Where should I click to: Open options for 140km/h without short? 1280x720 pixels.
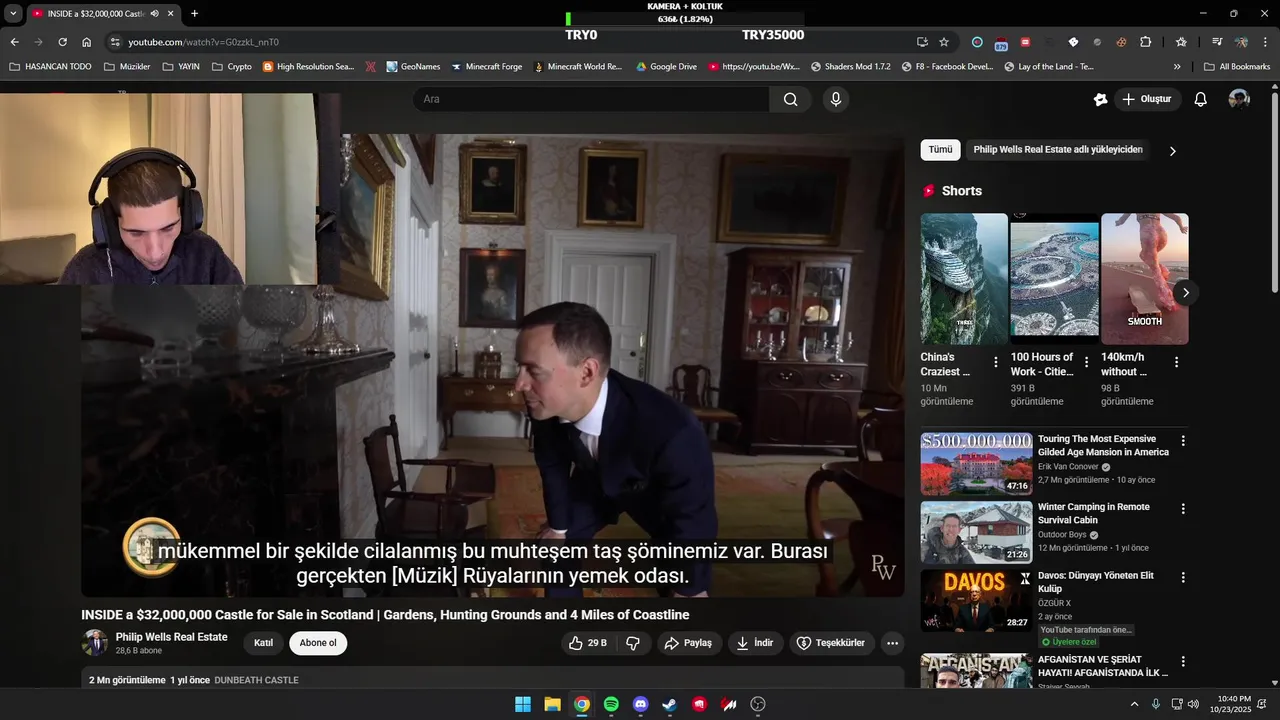pyautogui.click(x=1176, y=362)
